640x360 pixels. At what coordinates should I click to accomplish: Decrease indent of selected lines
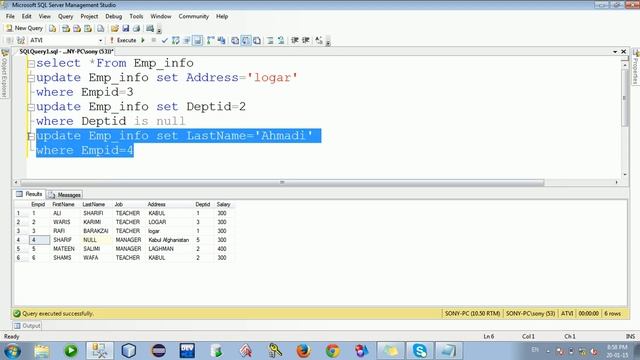295,40
